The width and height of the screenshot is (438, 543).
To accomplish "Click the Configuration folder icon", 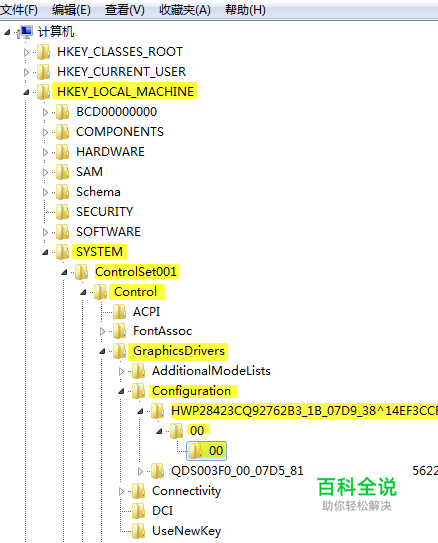I will click(139, 391).
